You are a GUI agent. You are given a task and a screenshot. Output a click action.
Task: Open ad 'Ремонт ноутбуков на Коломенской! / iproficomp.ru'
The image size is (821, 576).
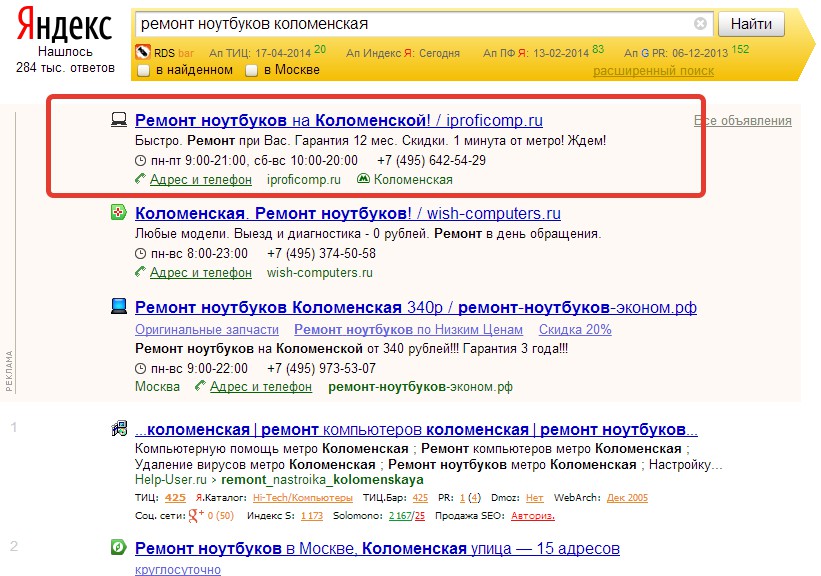click(x=339, y=120)
